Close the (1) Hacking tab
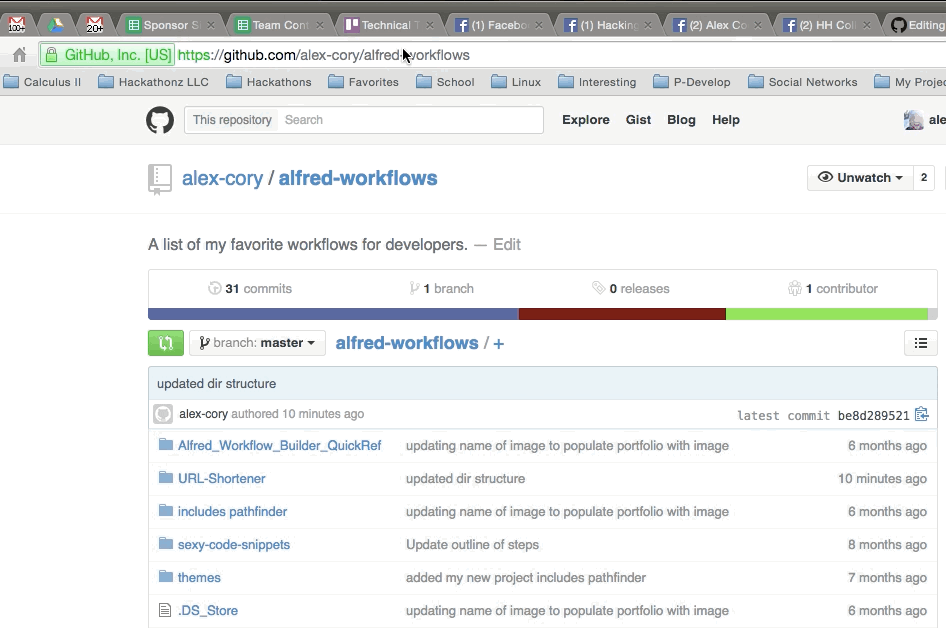 648,25
